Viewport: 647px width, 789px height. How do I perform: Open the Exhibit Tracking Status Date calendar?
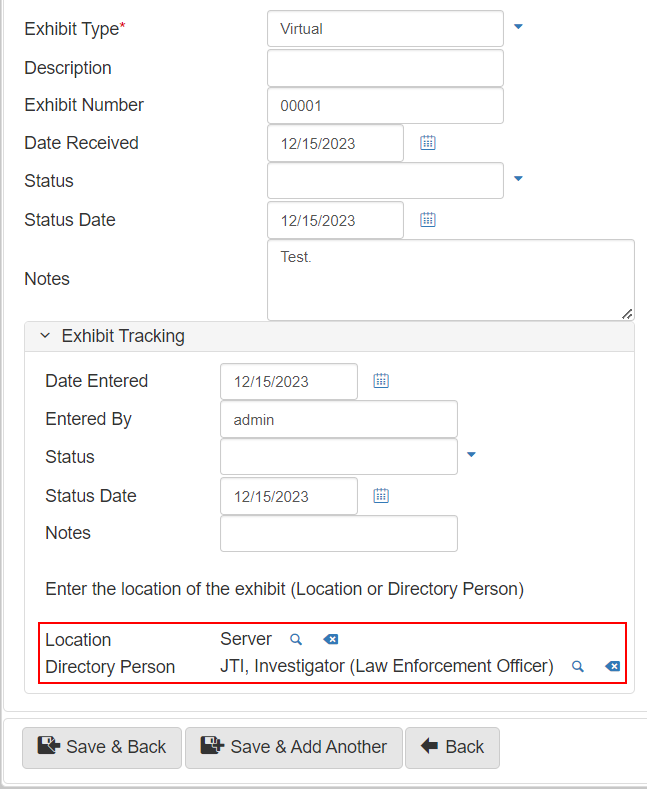(x=381, y=496)
